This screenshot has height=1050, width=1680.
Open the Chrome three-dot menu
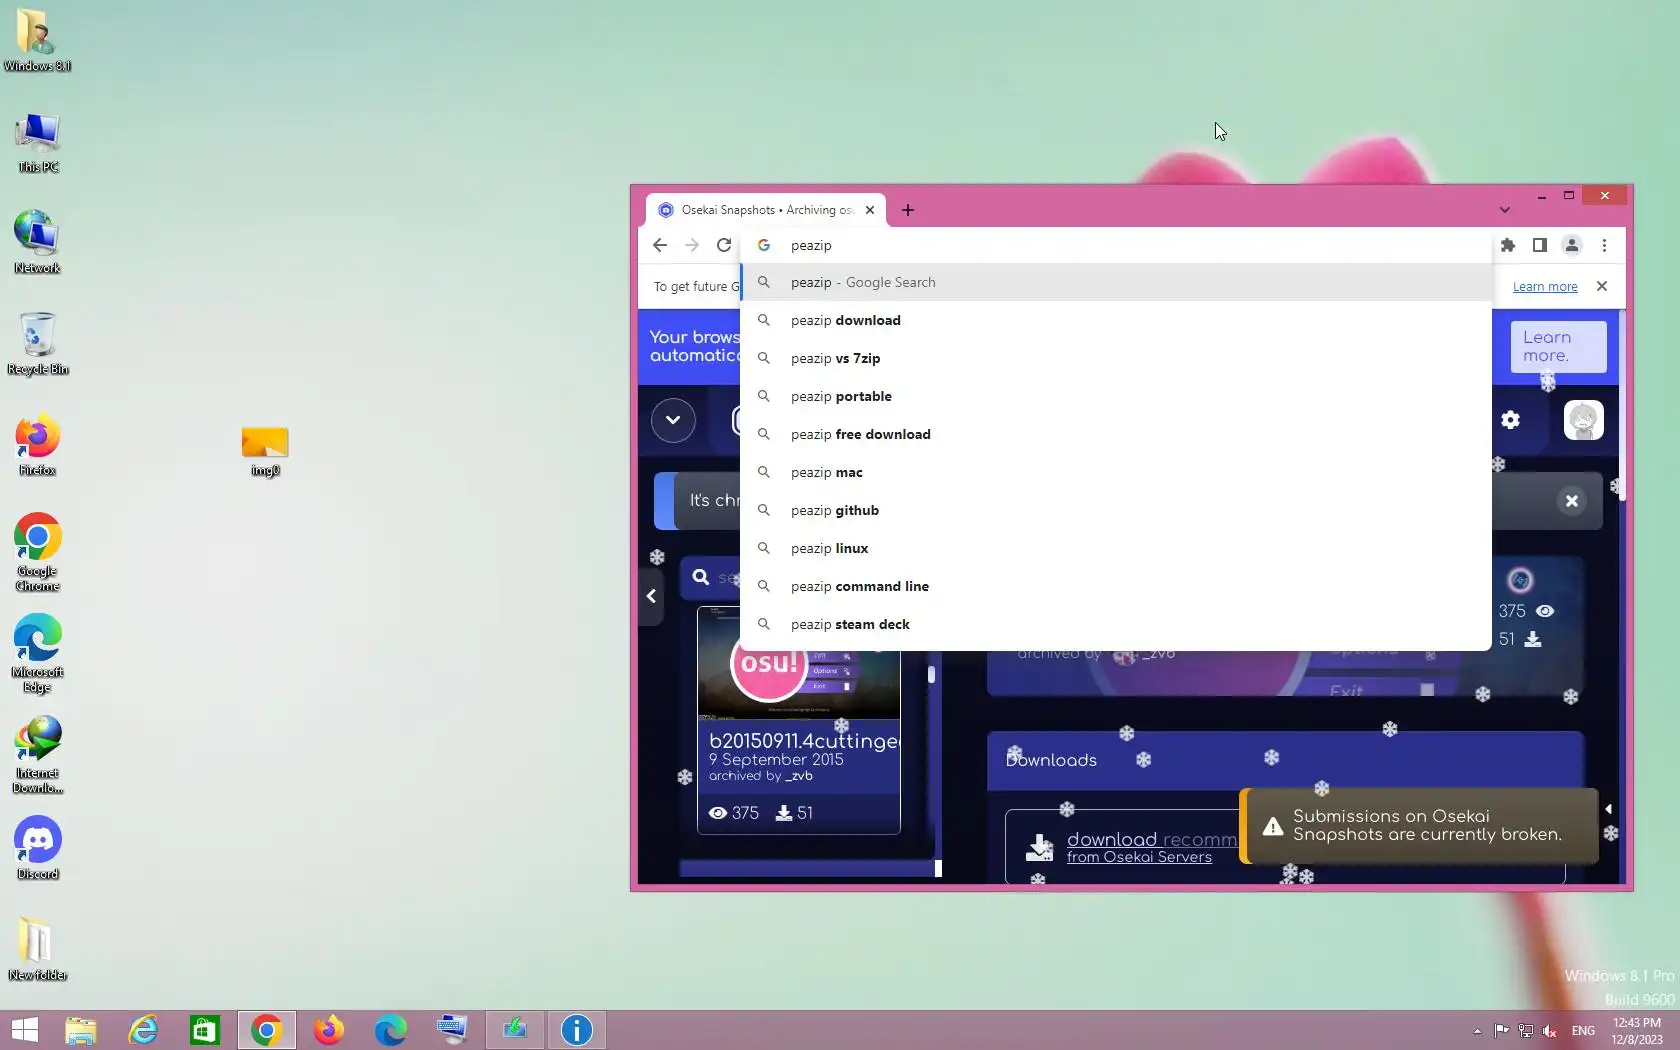click(x=1604, y=245)
